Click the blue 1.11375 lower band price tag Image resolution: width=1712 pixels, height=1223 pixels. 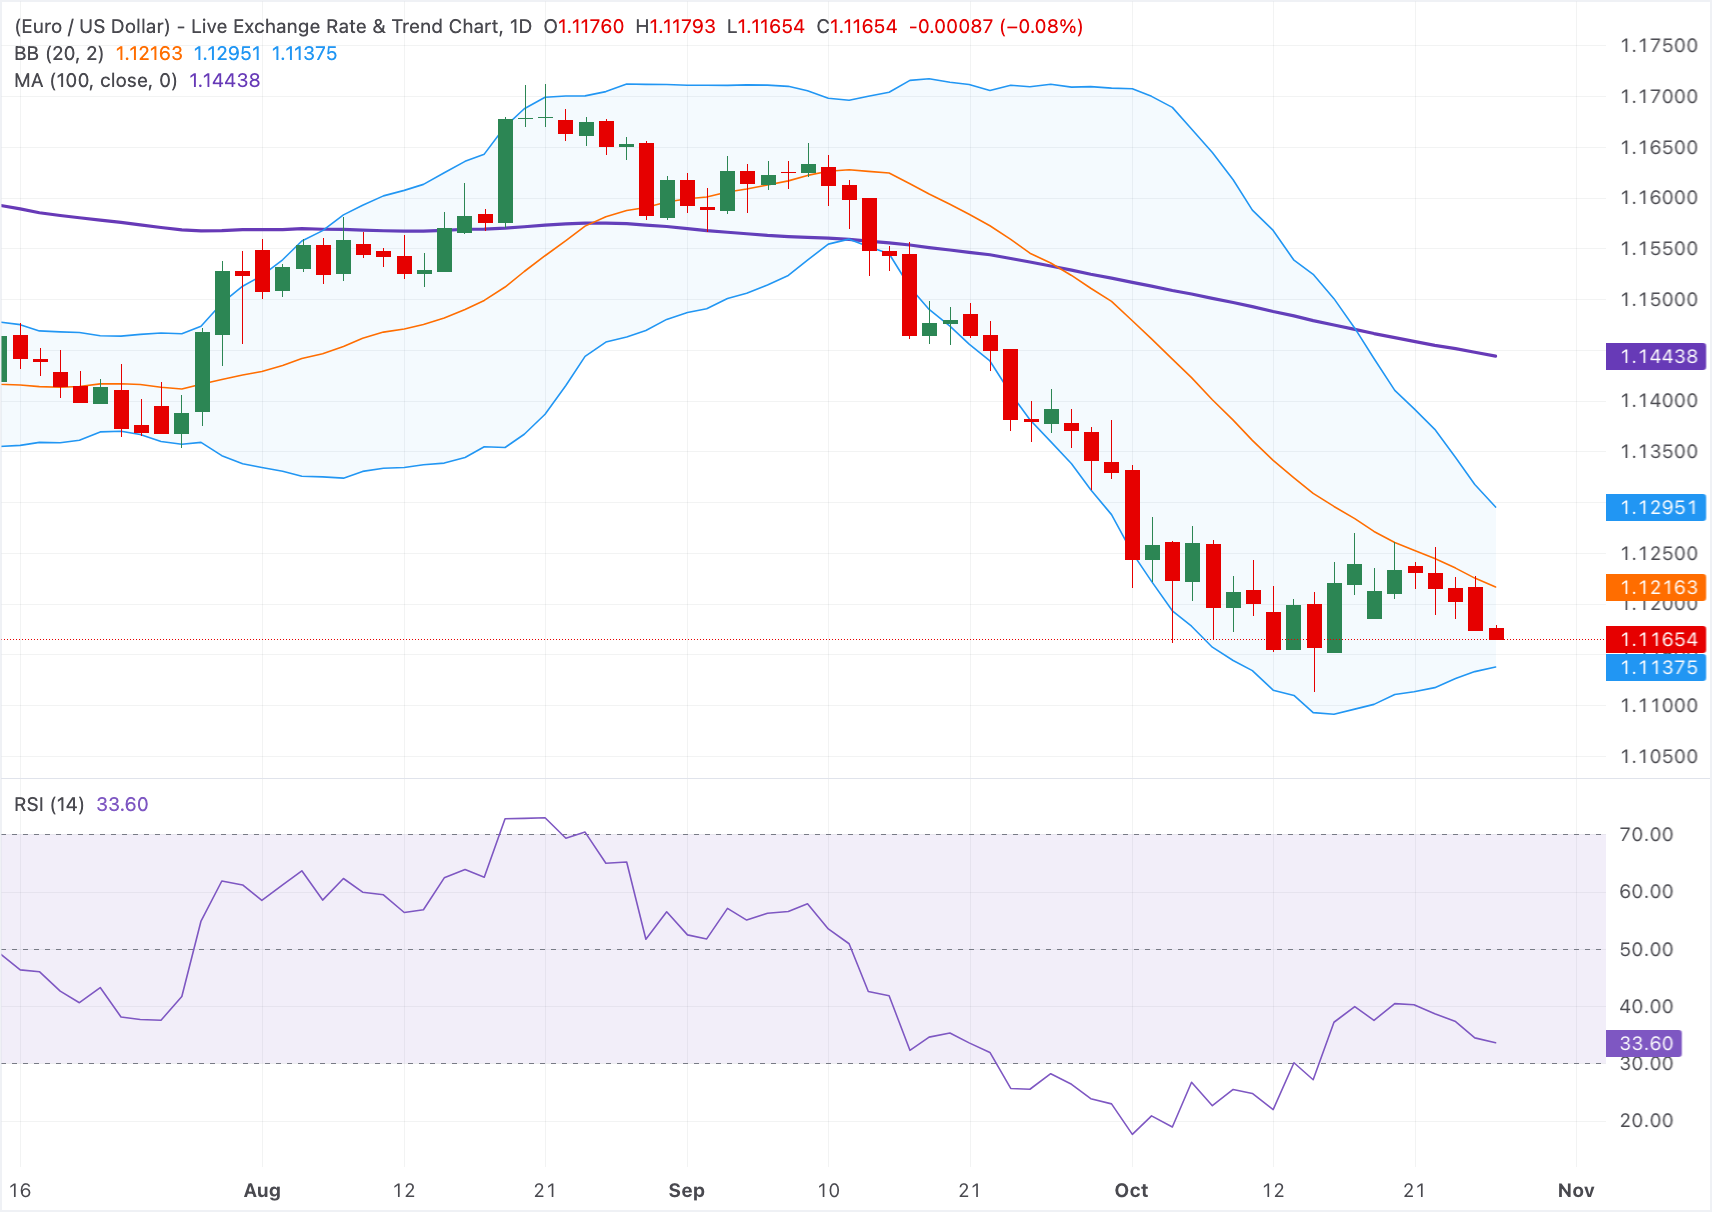tap(1656, 668)
